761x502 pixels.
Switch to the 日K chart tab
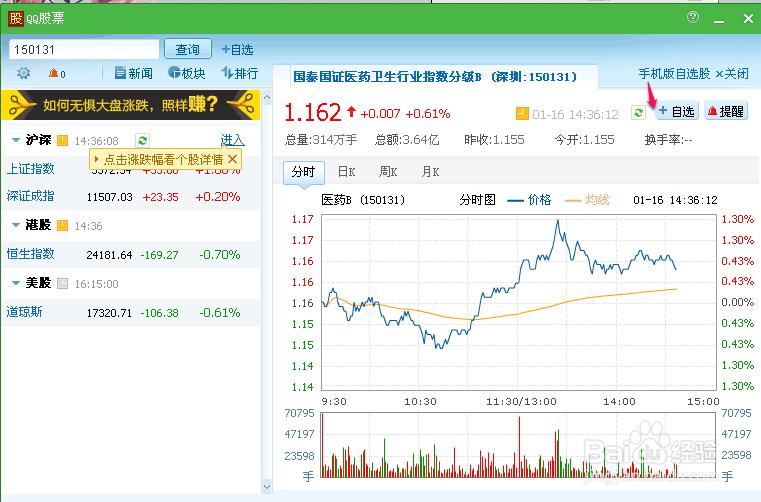(347, 172)
